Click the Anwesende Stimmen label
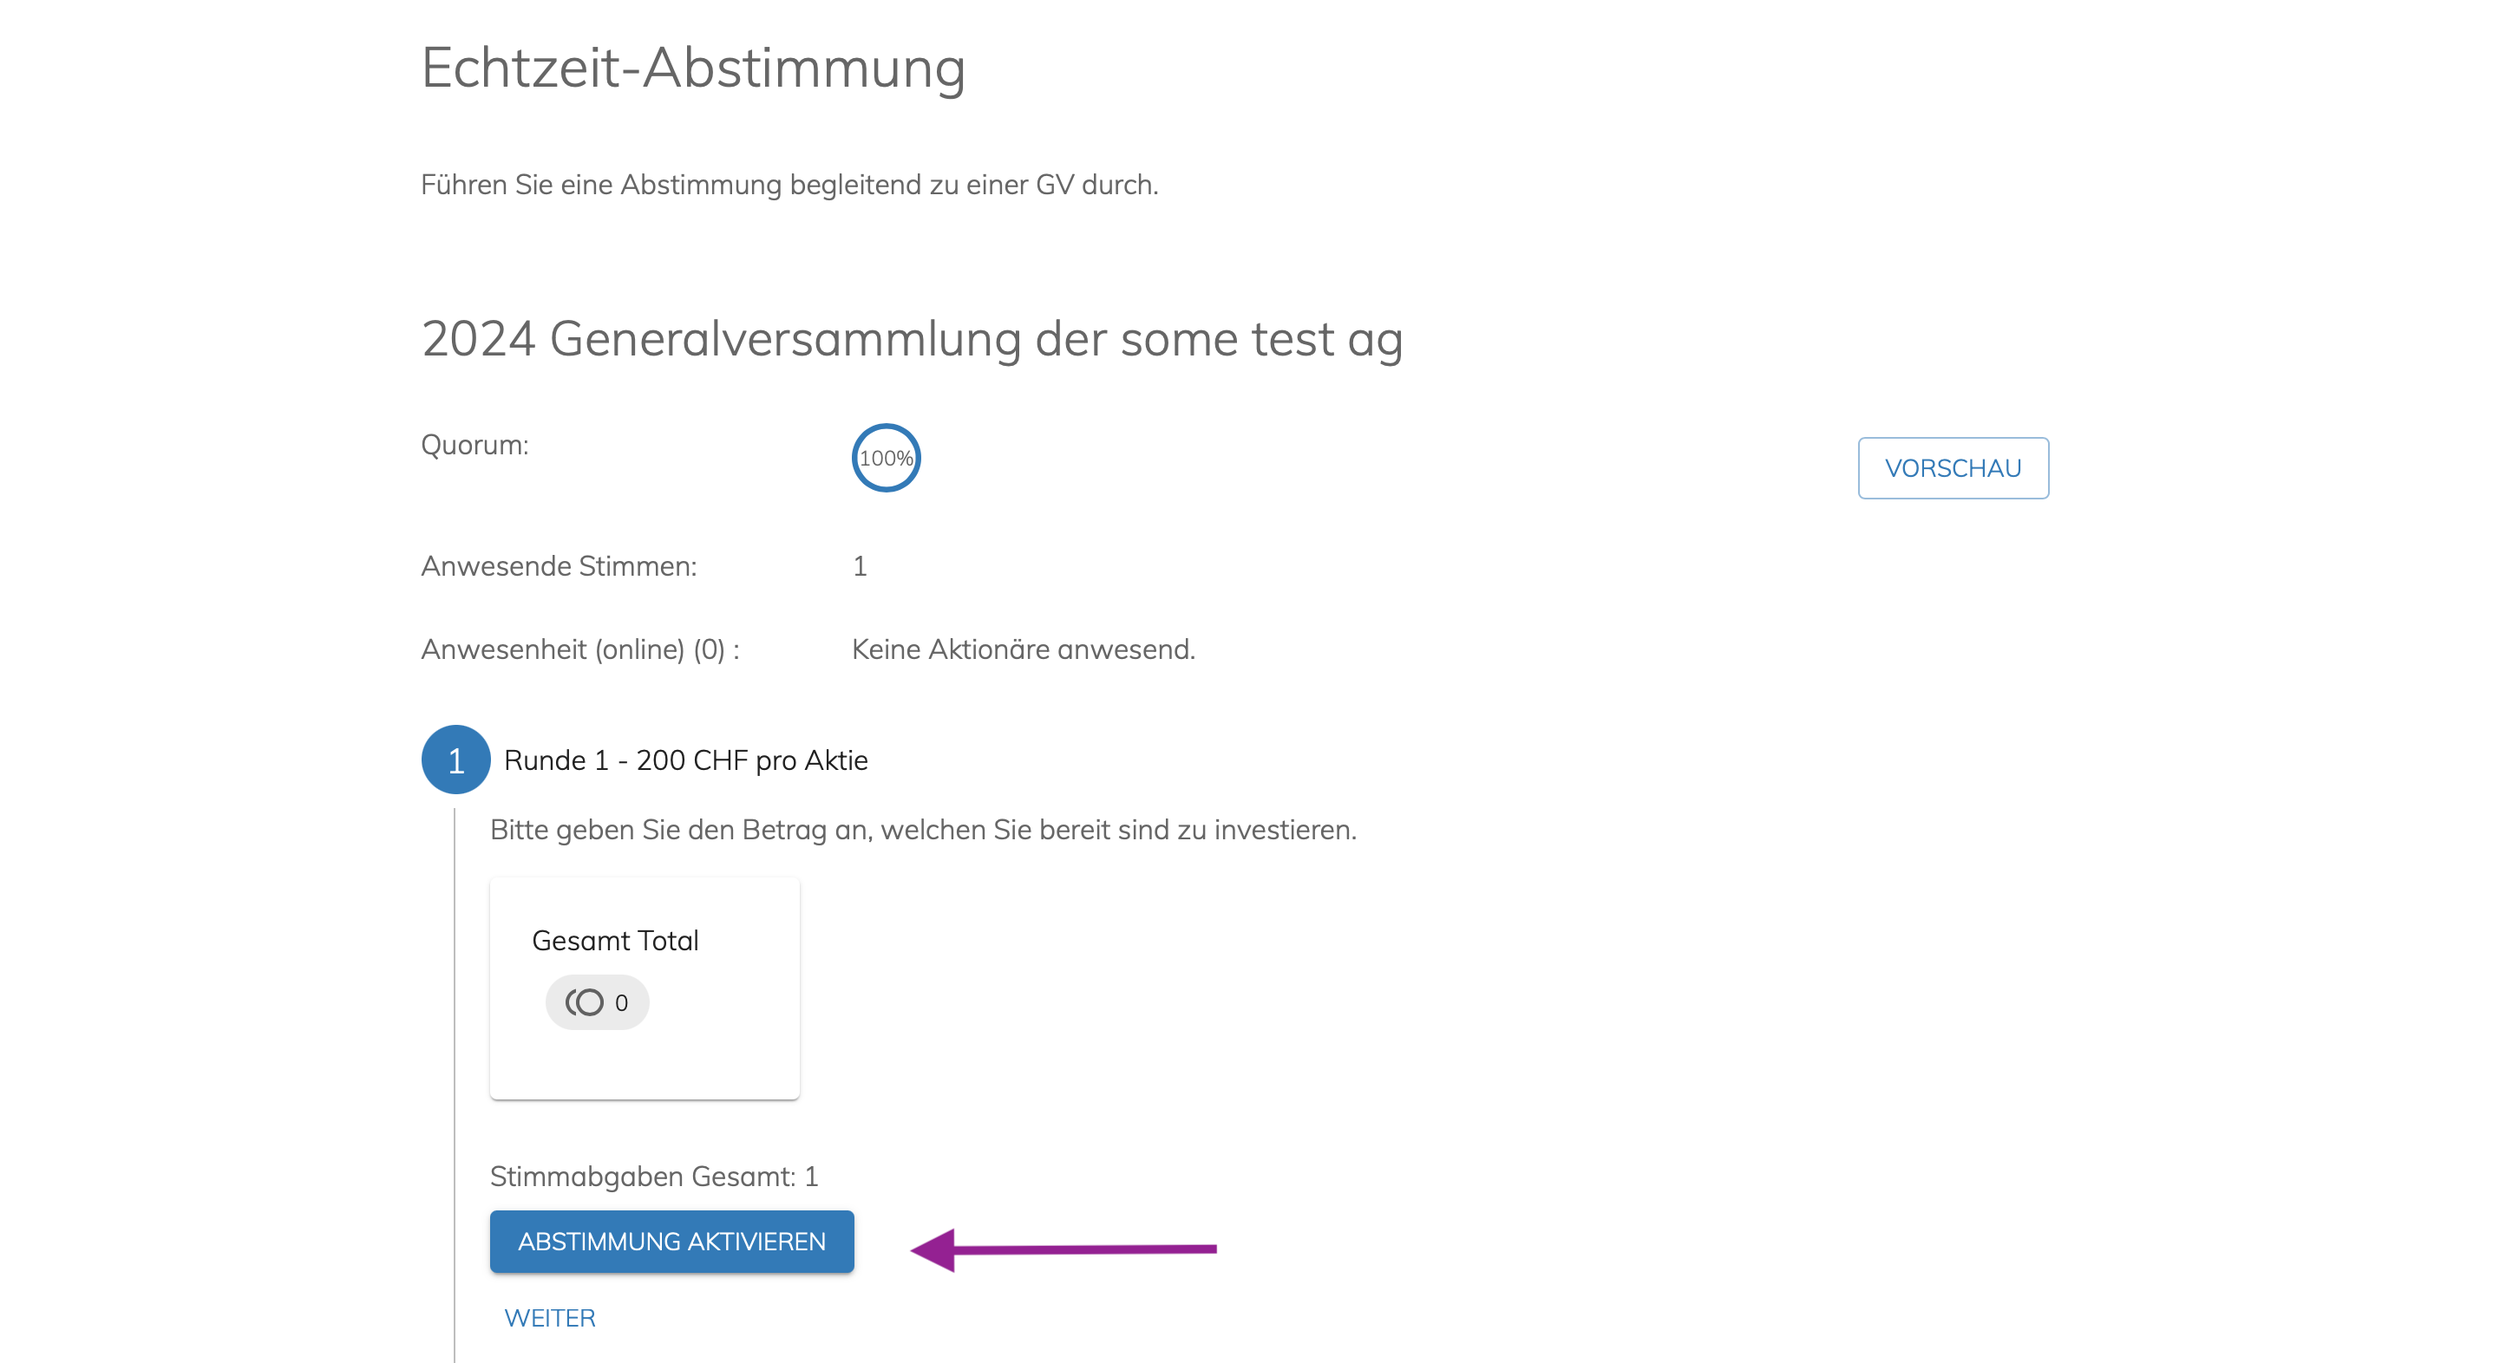 559,566
